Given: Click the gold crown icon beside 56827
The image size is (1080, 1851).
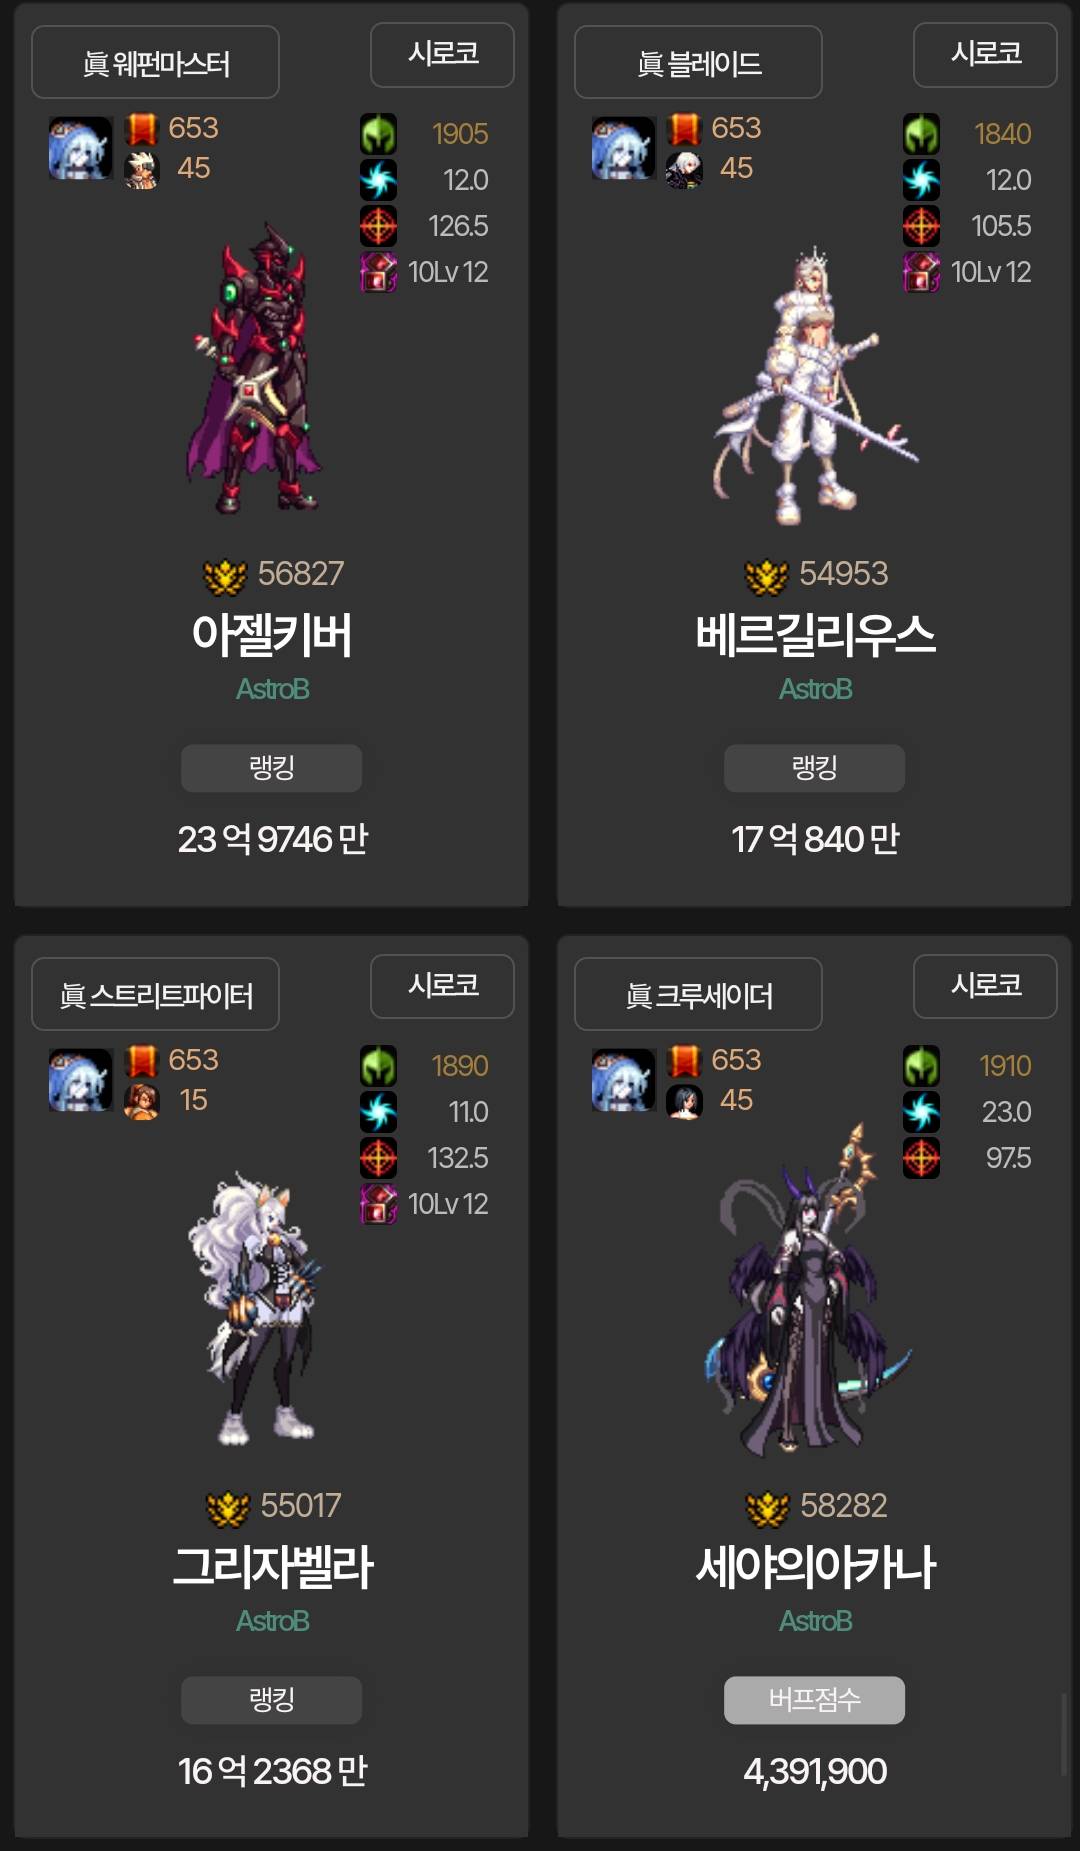Looking at the screenshot, I should pyautogui.click(x=225, y=576).
